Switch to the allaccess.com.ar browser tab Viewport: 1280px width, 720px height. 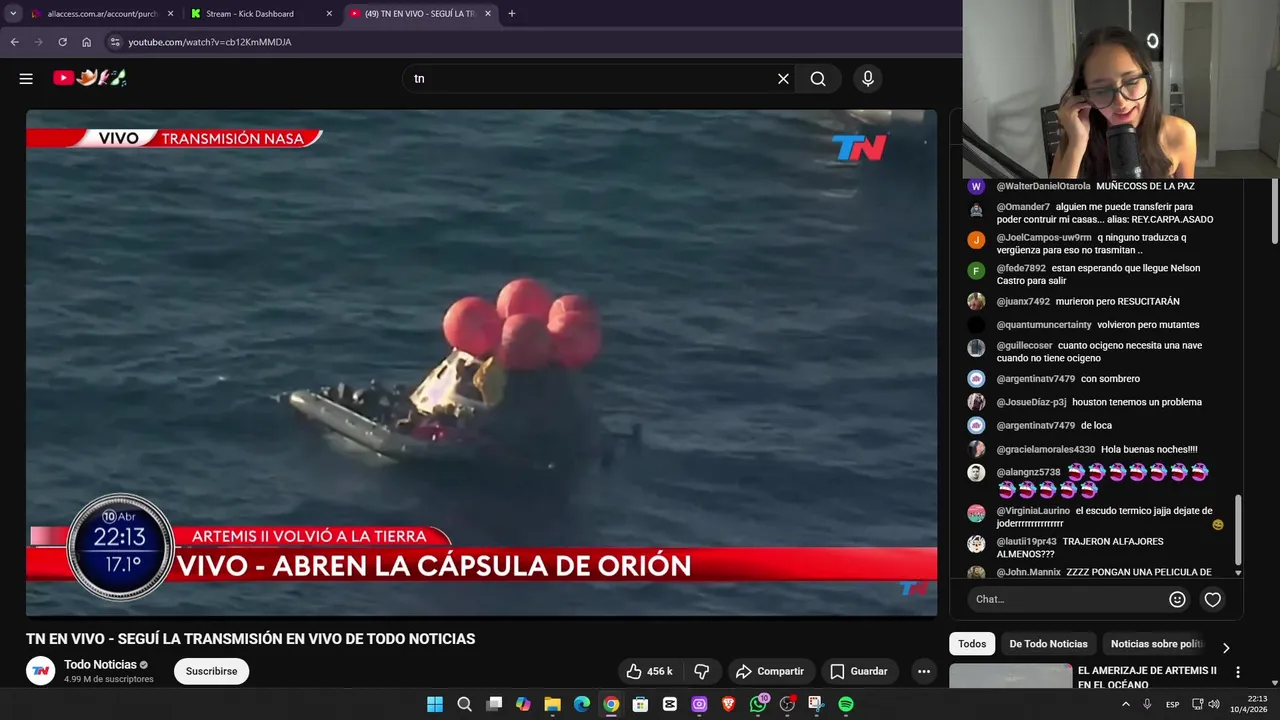pos(100,14)
